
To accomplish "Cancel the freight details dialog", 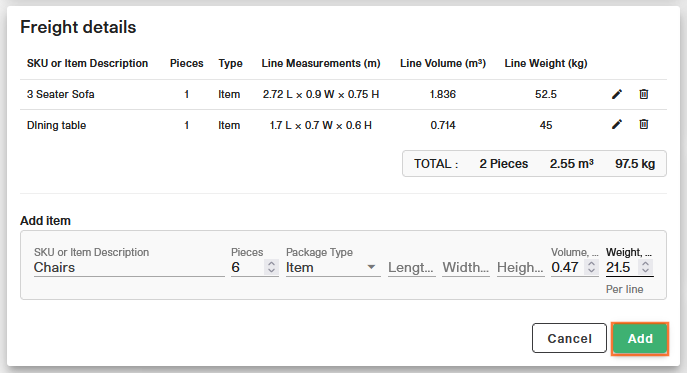I will point(569,338).
